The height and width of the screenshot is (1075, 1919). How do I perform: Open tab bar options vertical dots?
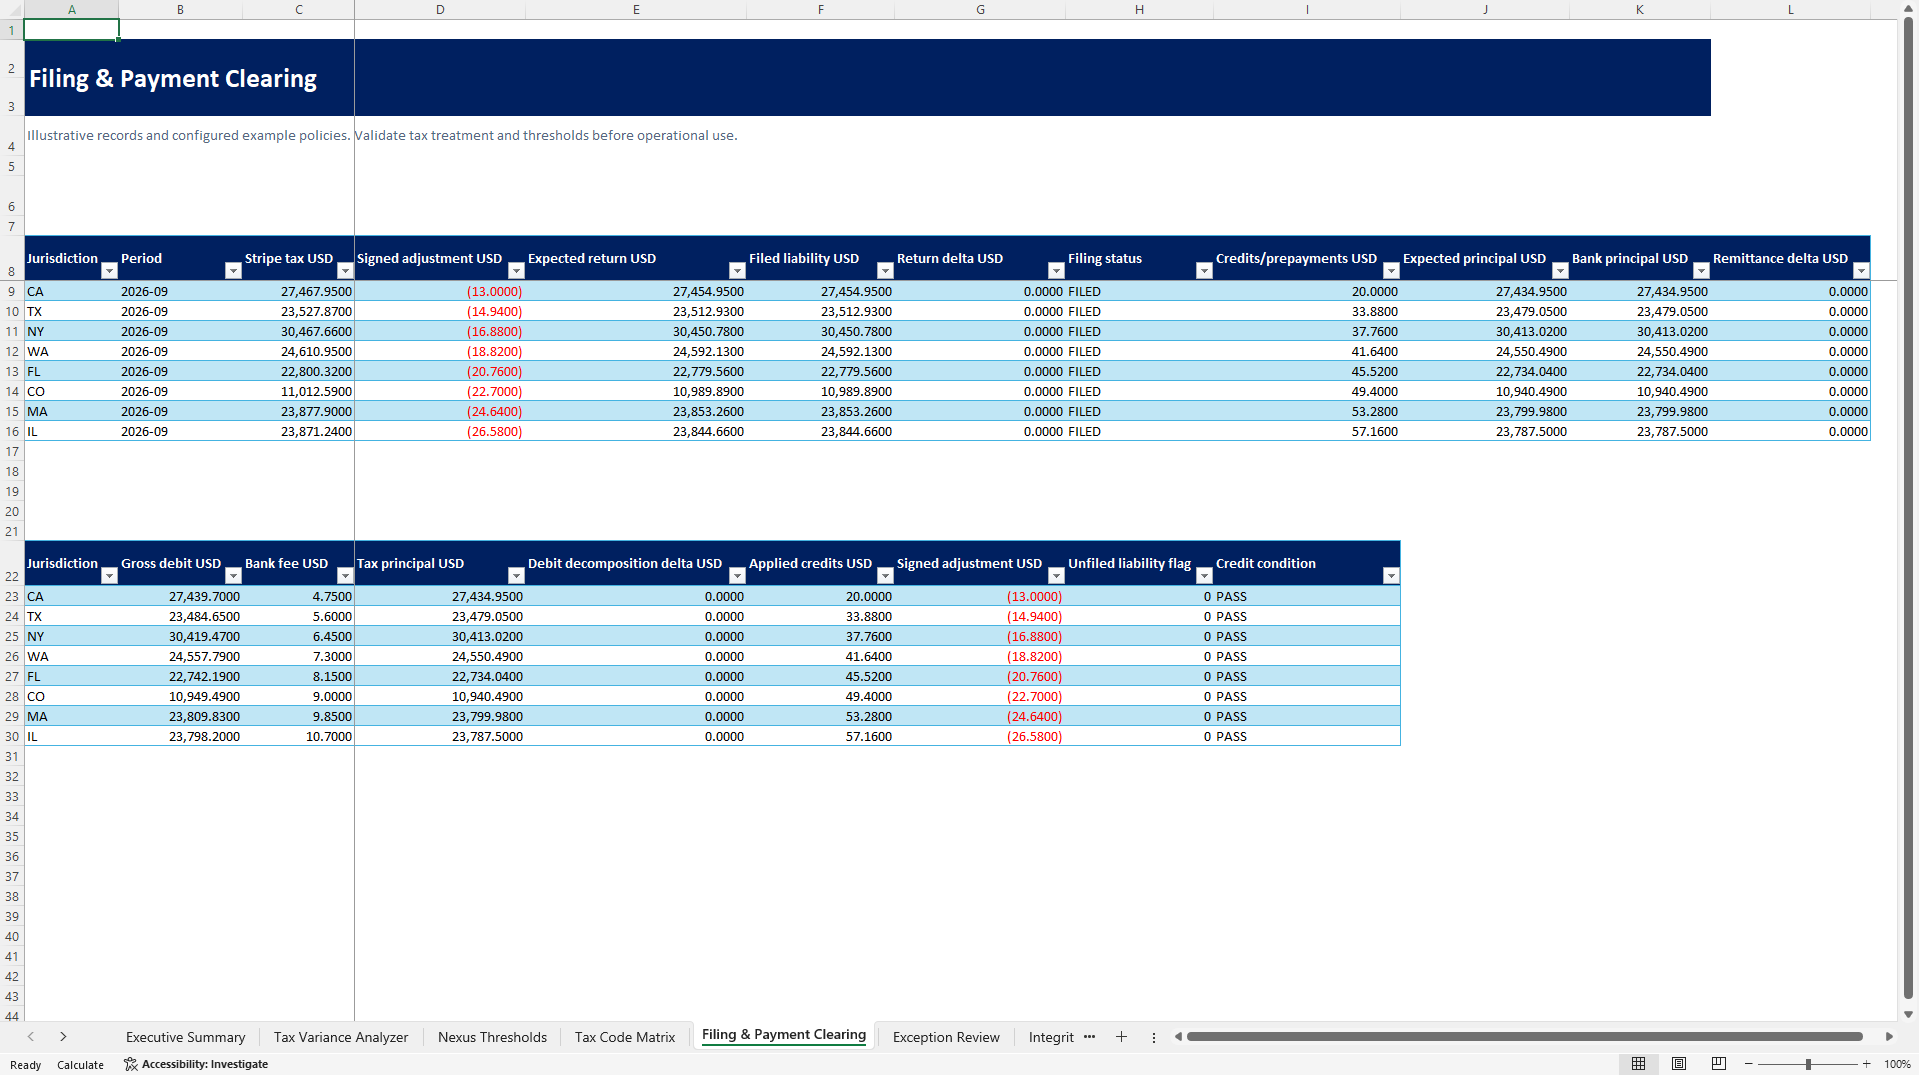coord(1153,1037)
